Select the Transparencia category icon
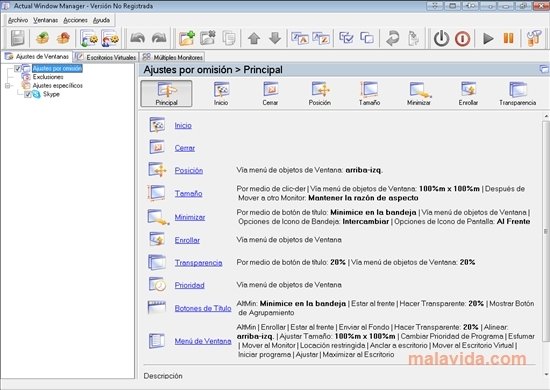Screen dimensions: 550x390 pos(518,94)
